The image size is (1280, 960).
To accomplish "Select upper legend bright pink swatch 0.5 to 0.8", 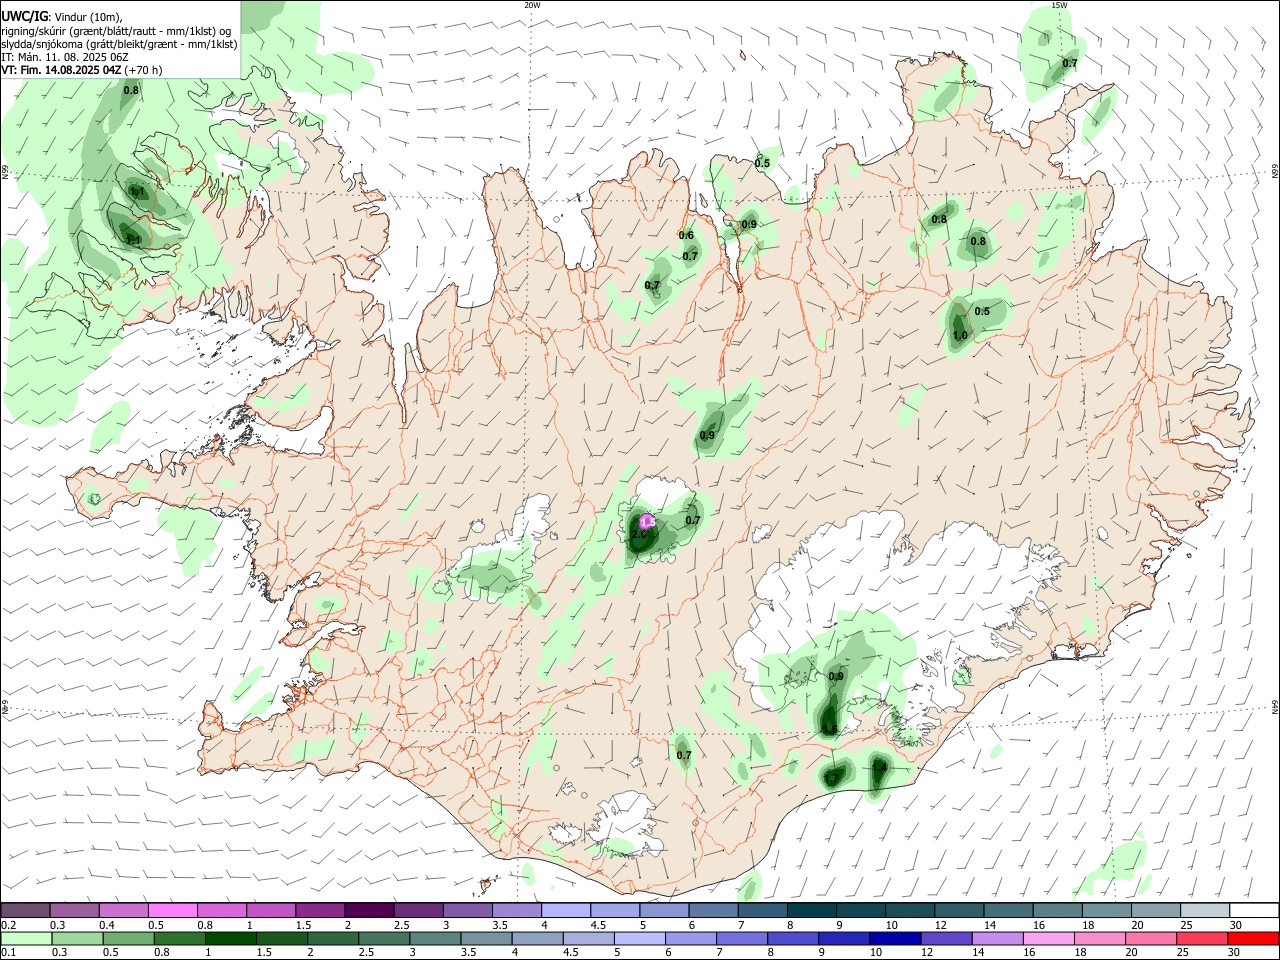I will (172, 911).
